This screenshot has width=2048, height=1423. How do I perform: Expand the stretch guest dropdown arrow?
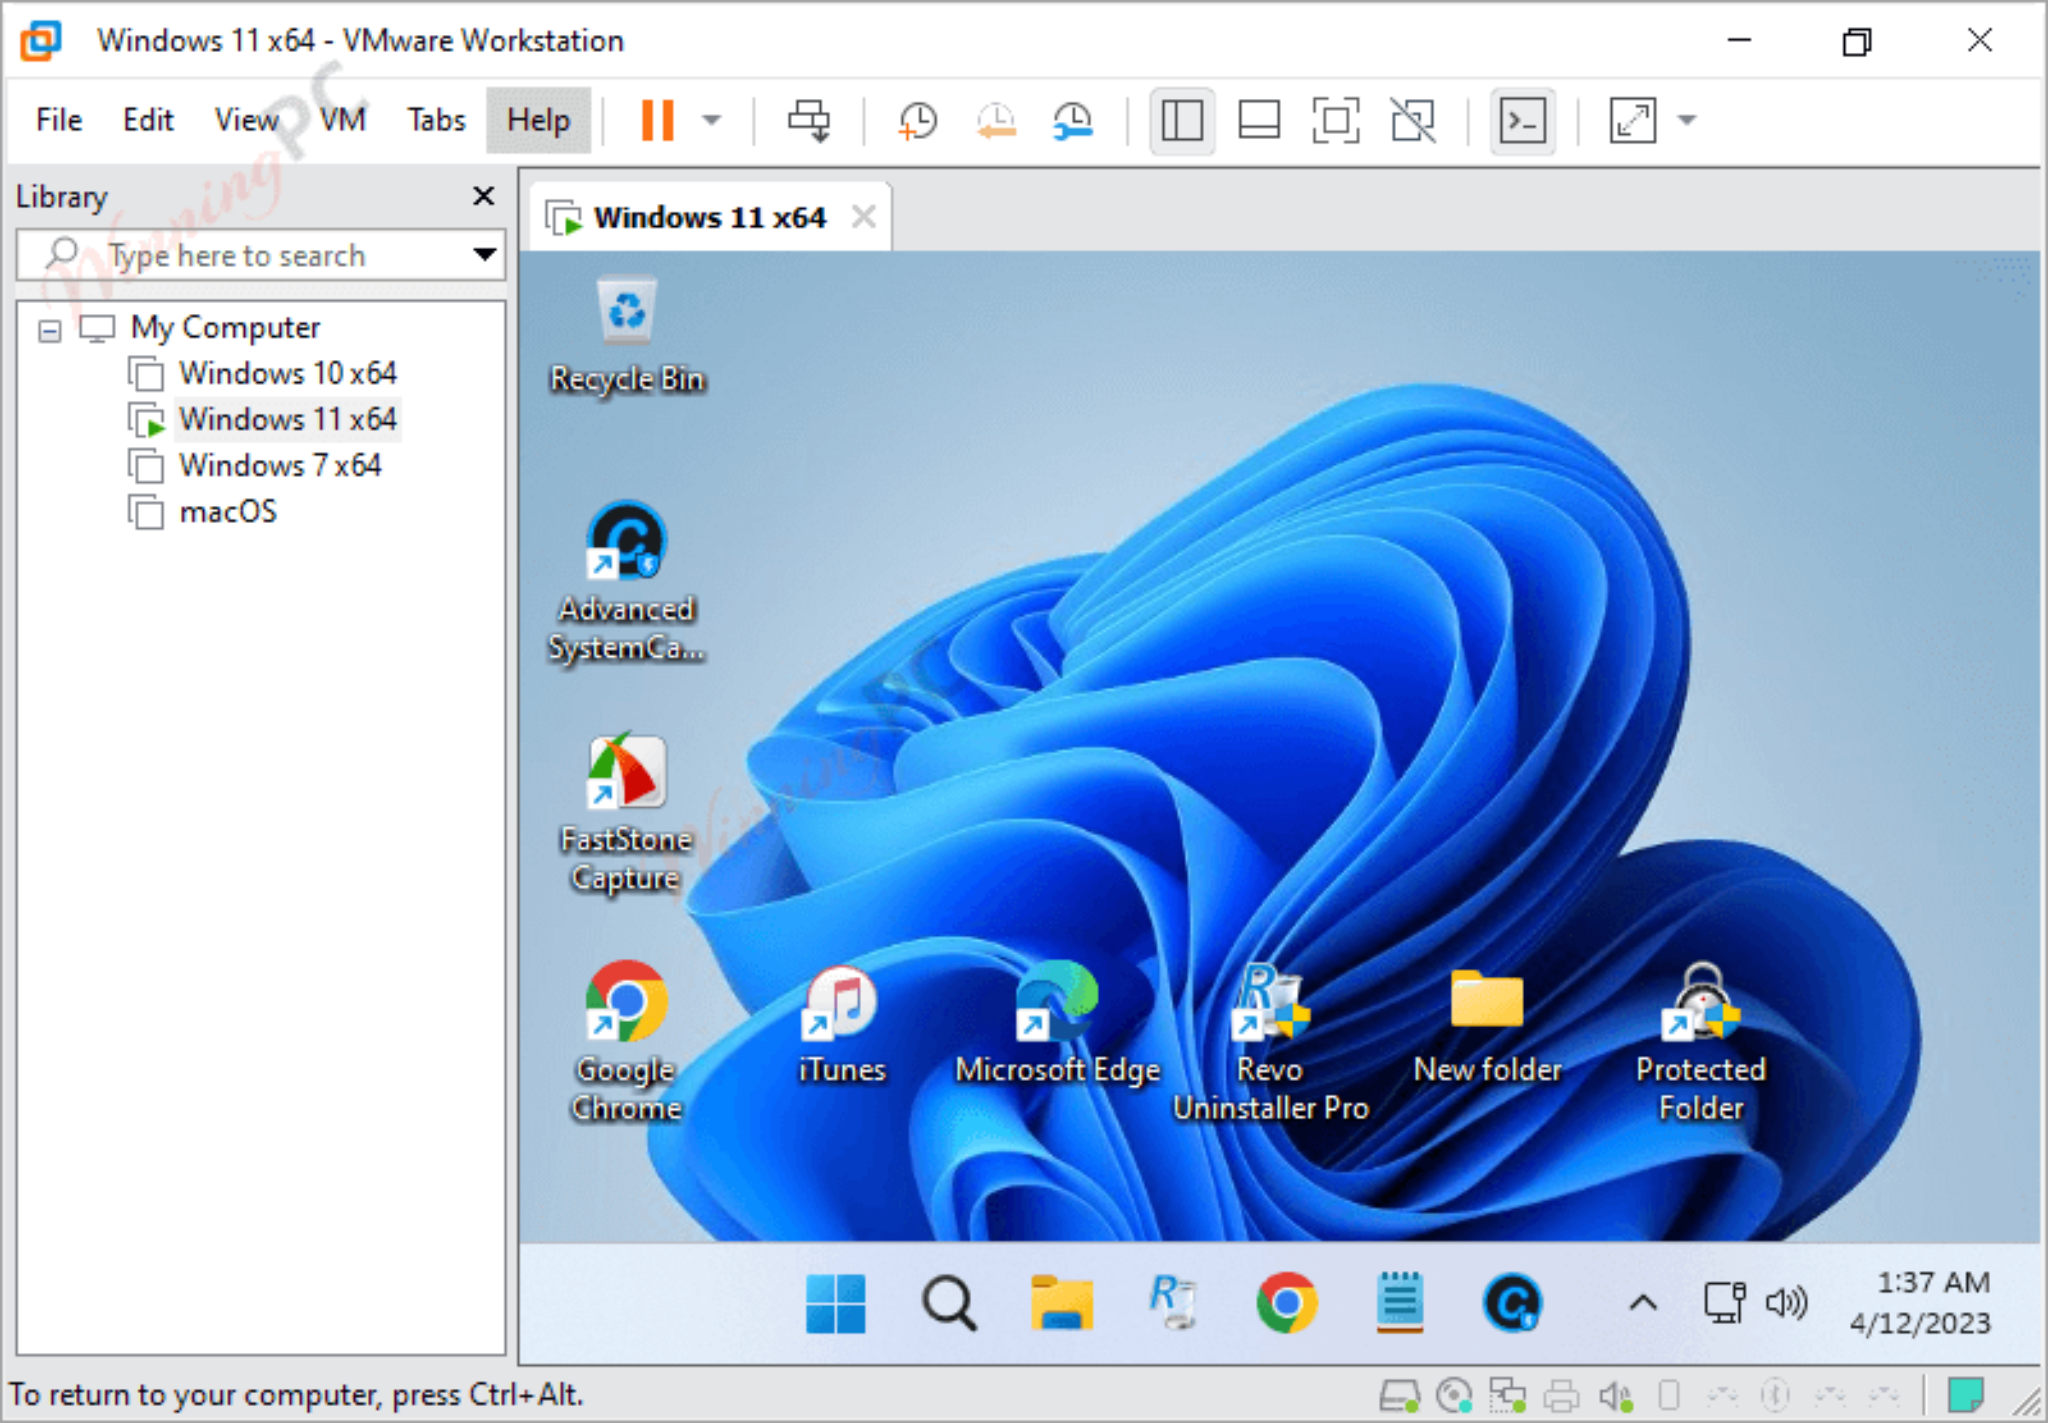(1687, 121)
